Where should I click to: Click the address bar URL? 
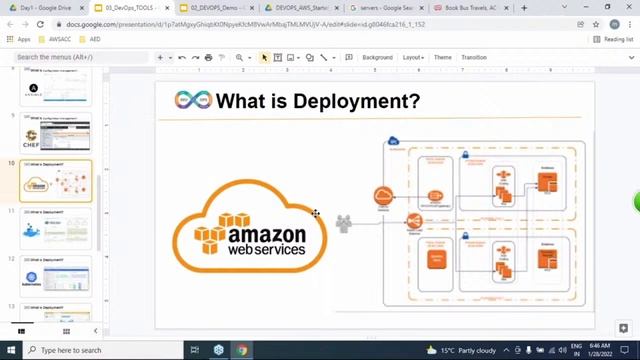click(x=246, y=24)
